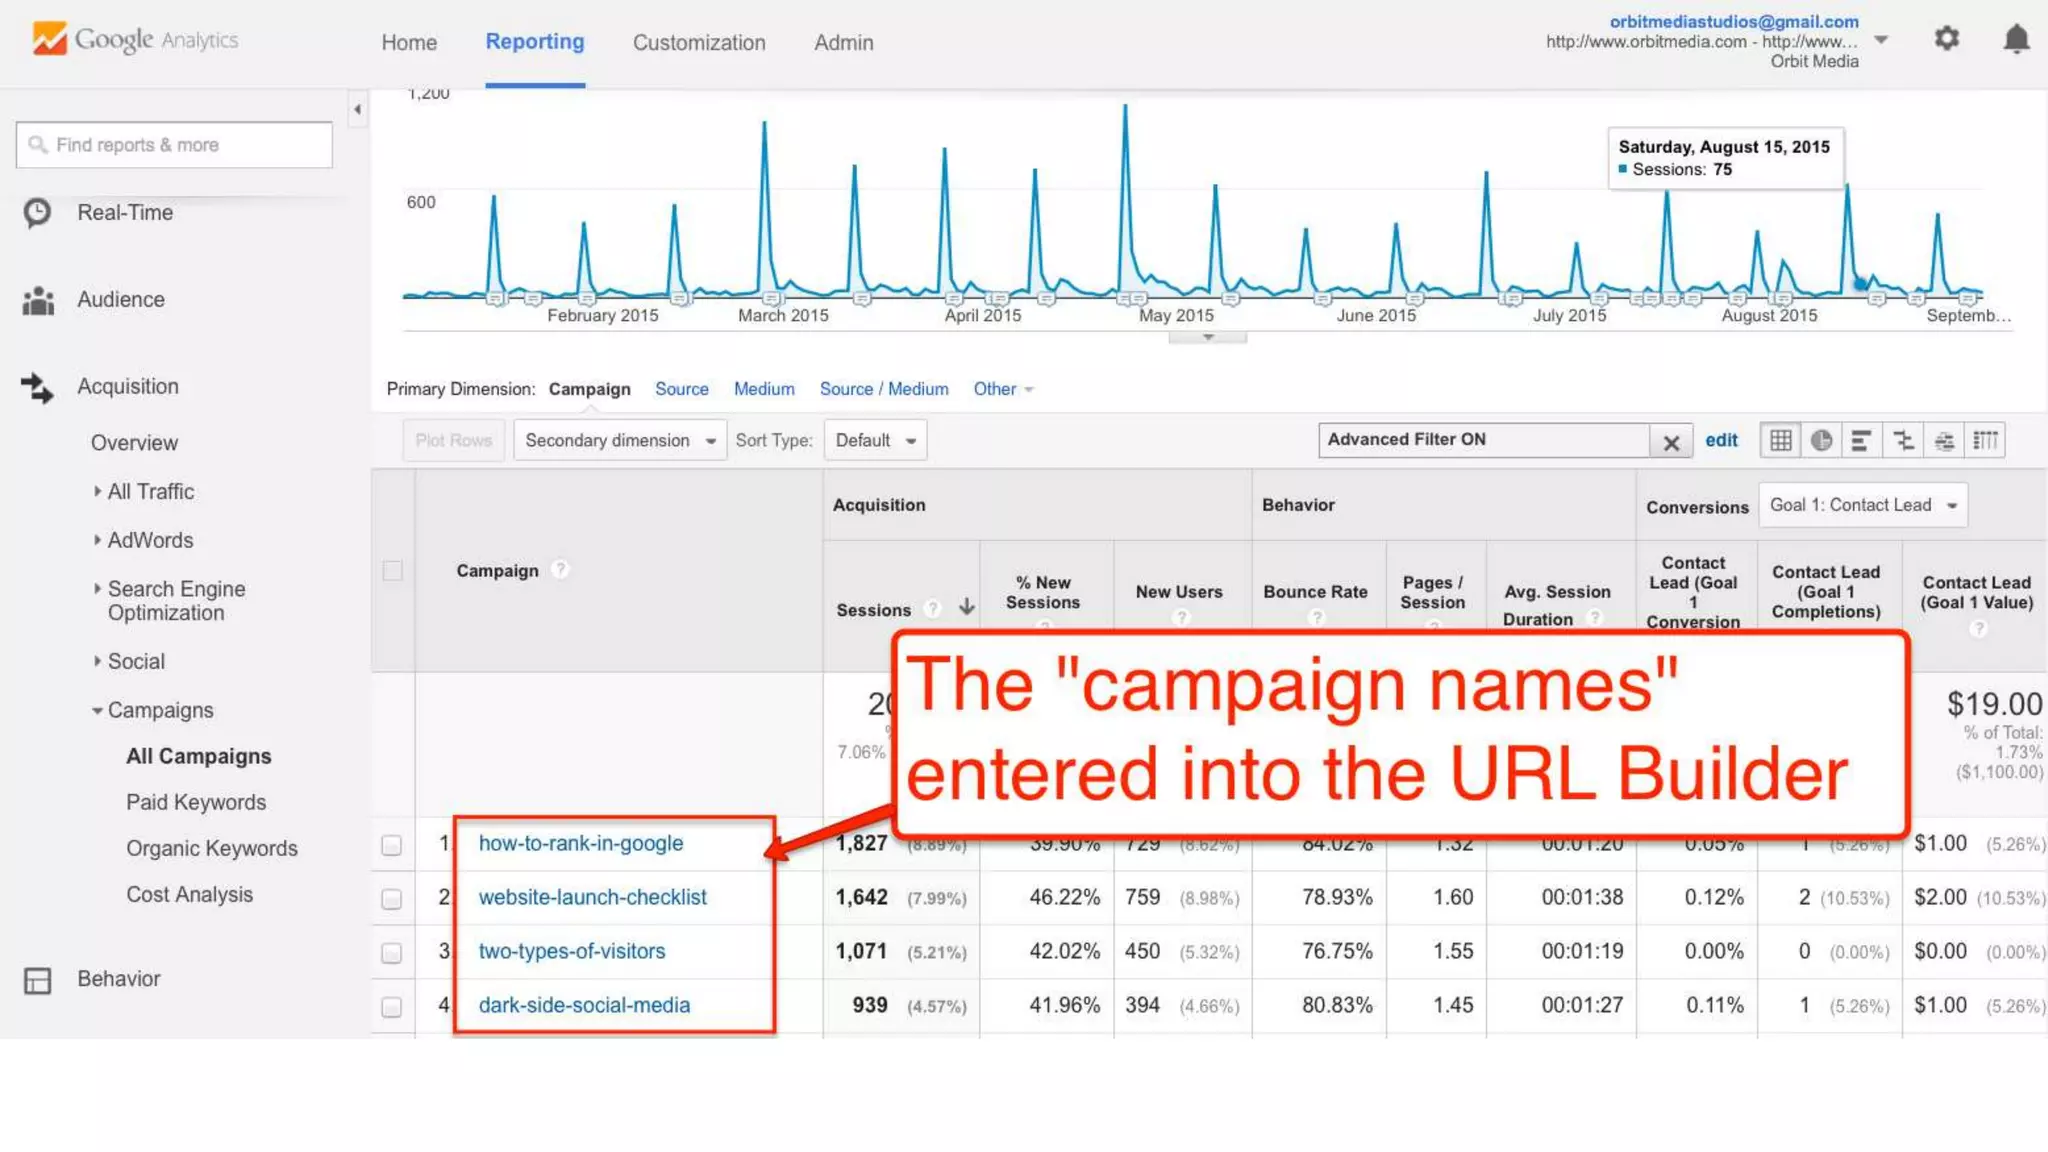Open settings gear icon in header
This screenshot has height=1152, width=2048.
1946,40
